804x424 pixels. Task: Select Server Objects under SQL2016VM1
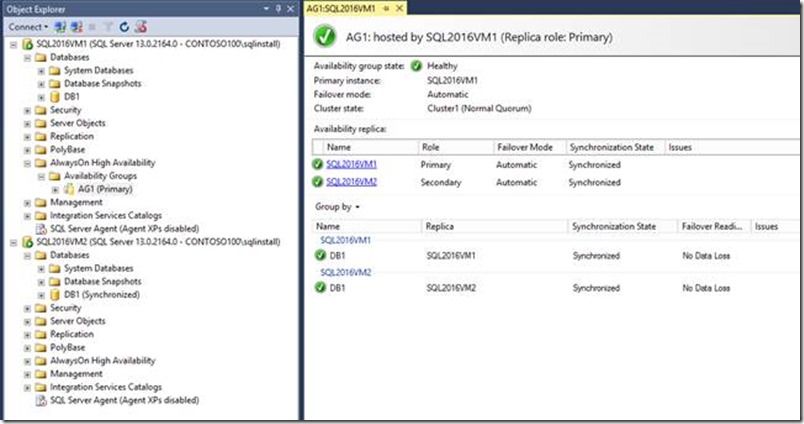tap(77, 123)
